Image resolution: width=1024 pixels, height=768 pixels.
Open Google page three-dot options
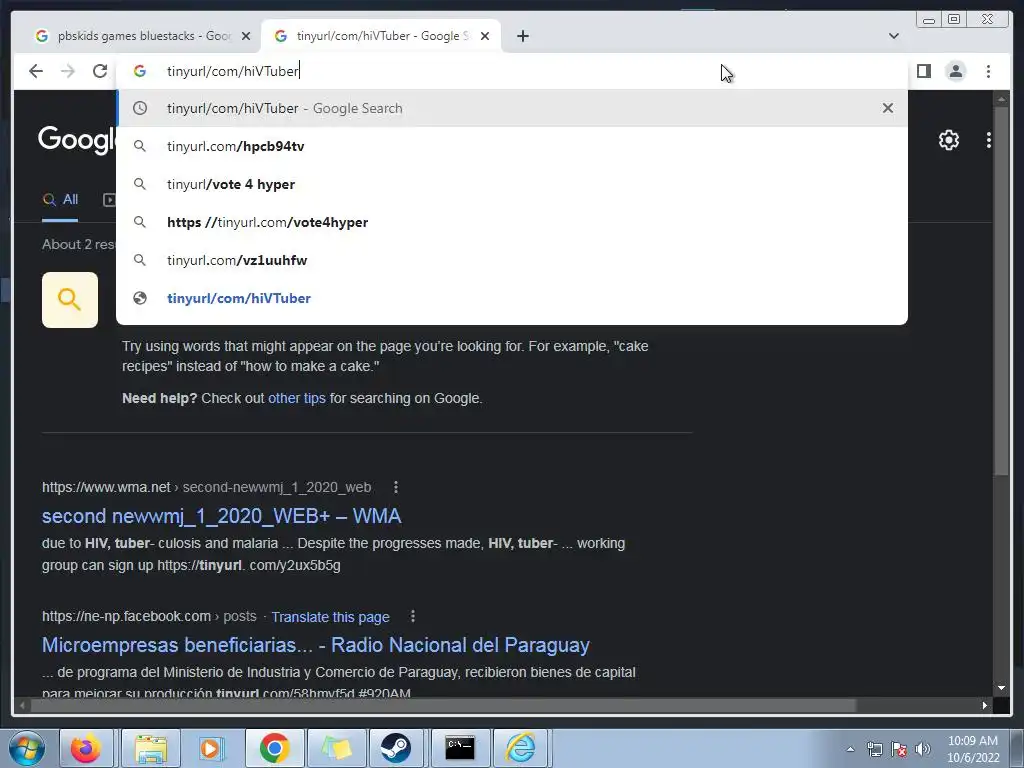989,140
